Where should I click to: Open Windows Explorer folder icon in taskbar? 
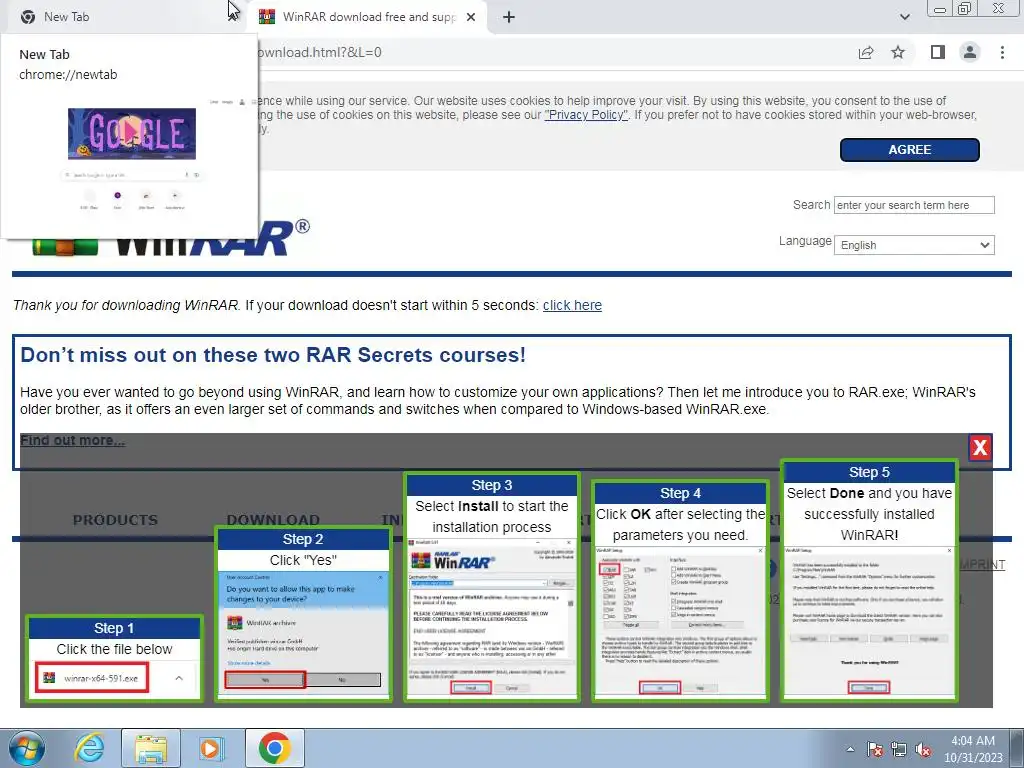point(151,748)
